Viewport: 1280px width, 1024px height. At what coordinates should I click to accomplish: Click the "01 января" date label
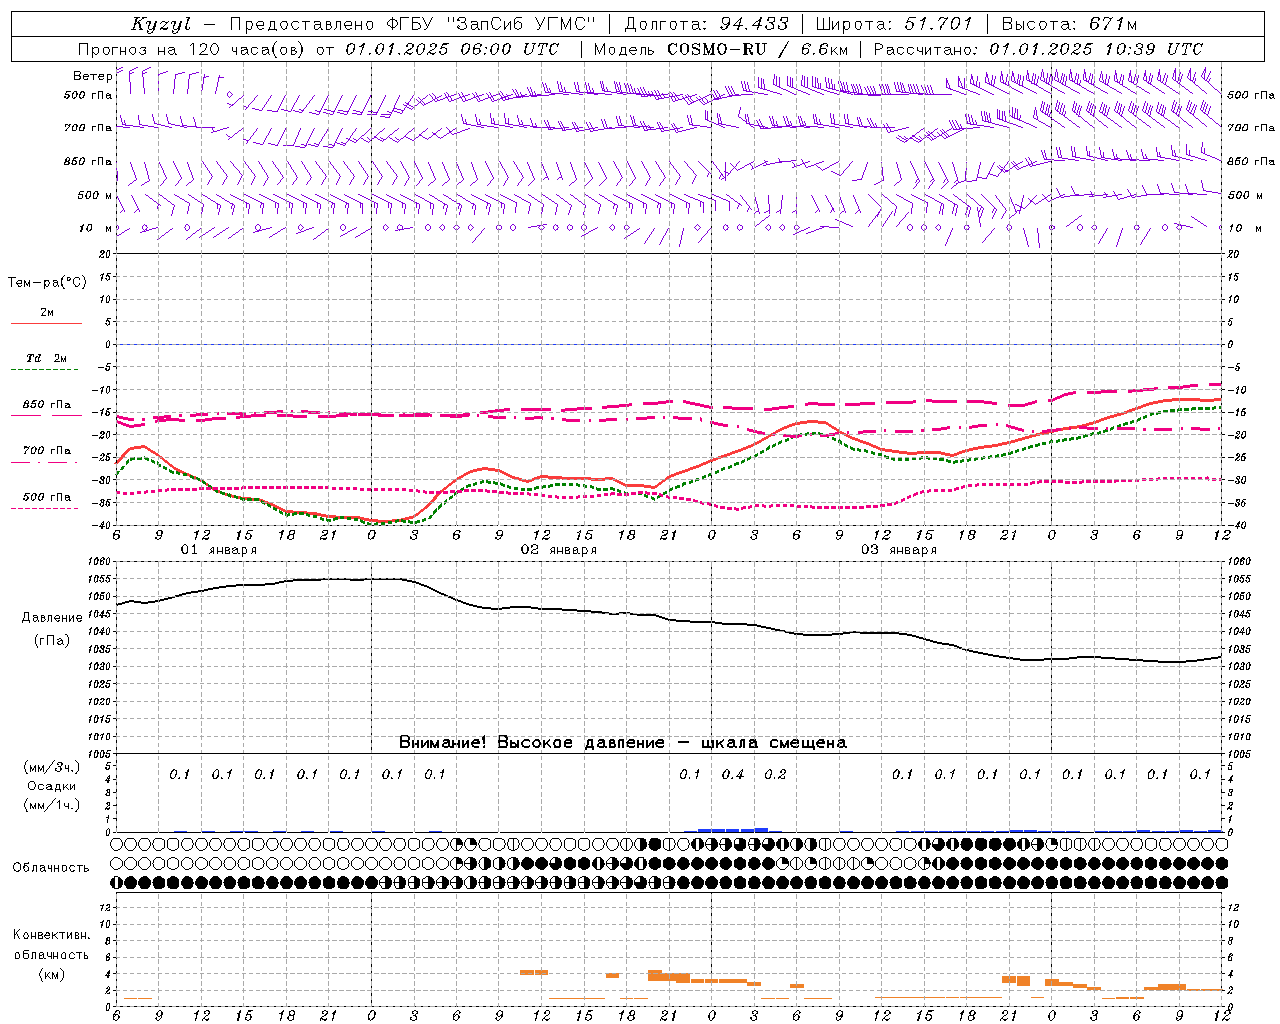(219, 550)
